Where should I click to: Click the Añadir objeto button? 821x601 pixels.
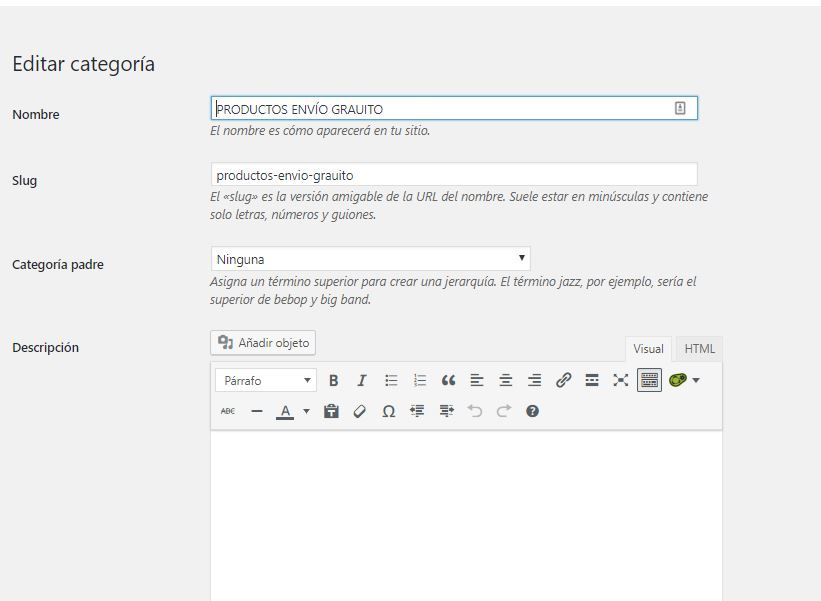coord(263,343)
